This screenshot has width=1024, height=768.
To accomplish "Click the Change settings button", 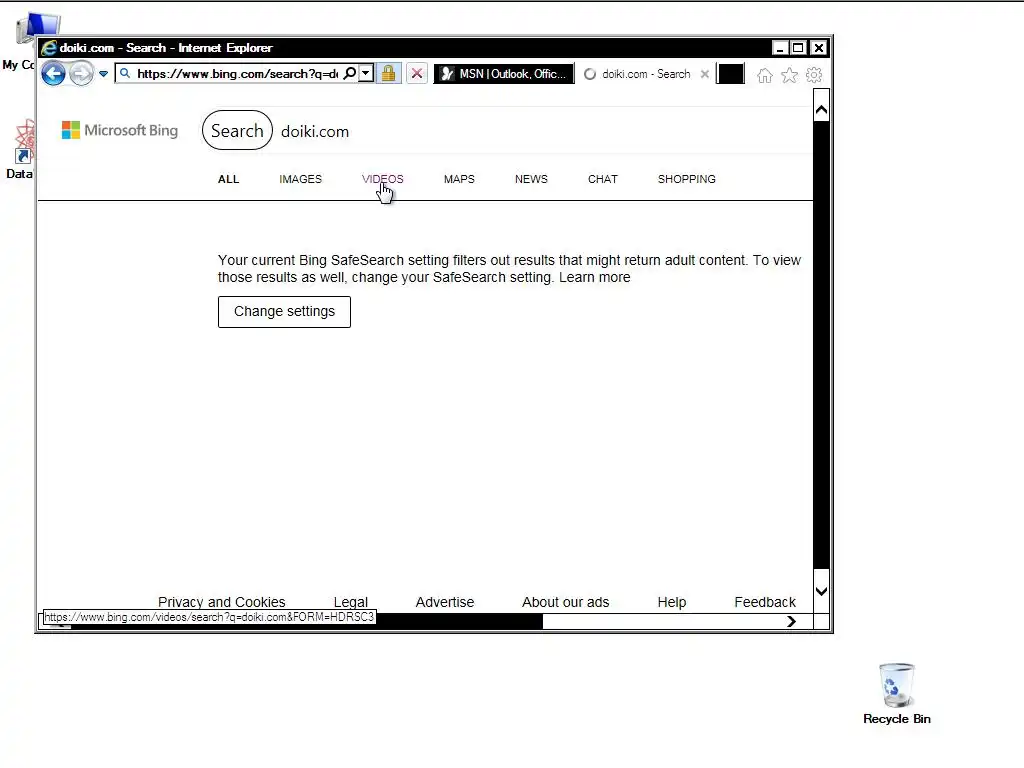I will [x=284, y=312].
